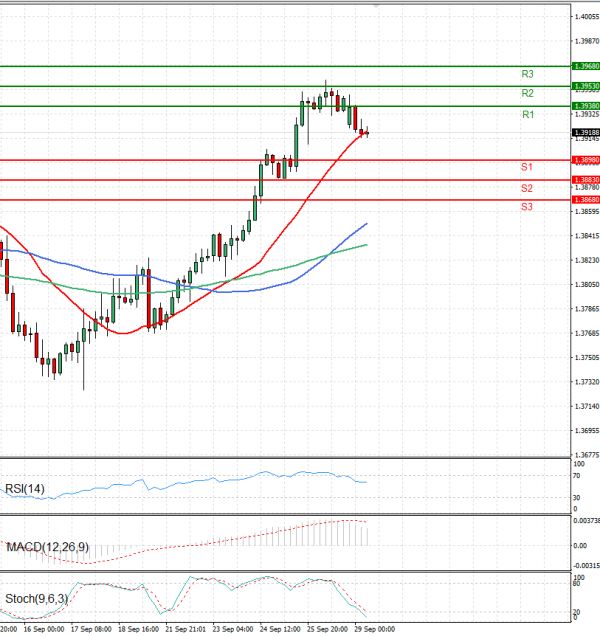Click the 0.003738 value on MACD scale

[586, 520]
